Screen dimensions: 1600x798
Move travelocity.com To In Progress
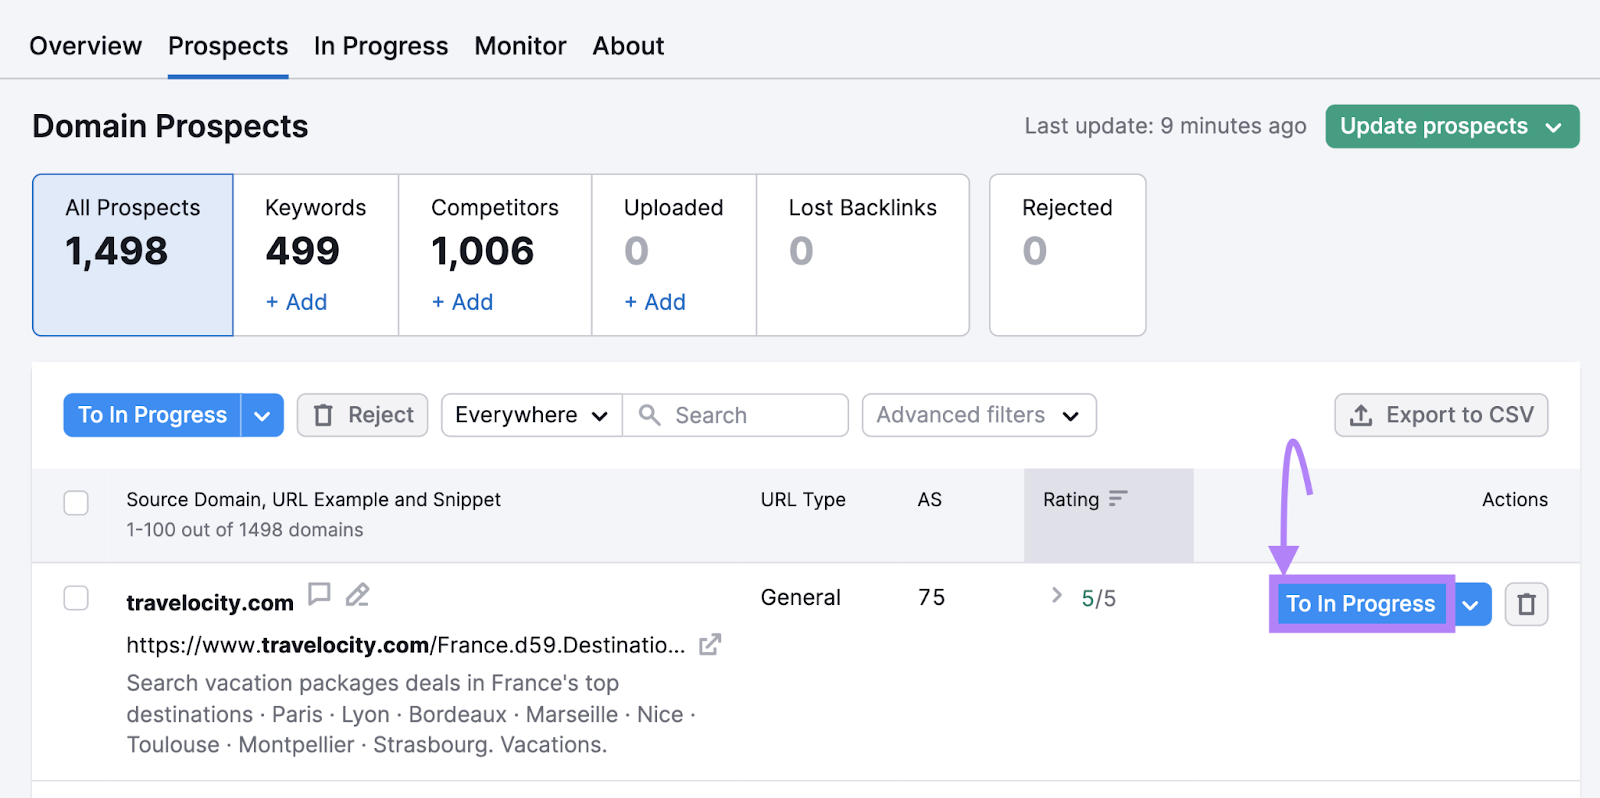1360,604
